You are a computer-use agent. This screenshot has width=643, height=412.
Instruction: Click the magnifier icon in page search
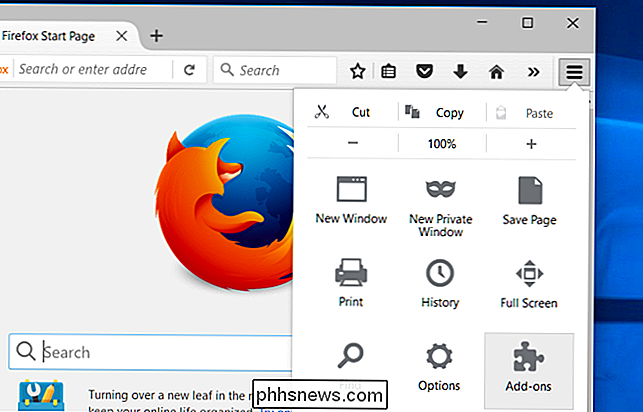(26, 352)
